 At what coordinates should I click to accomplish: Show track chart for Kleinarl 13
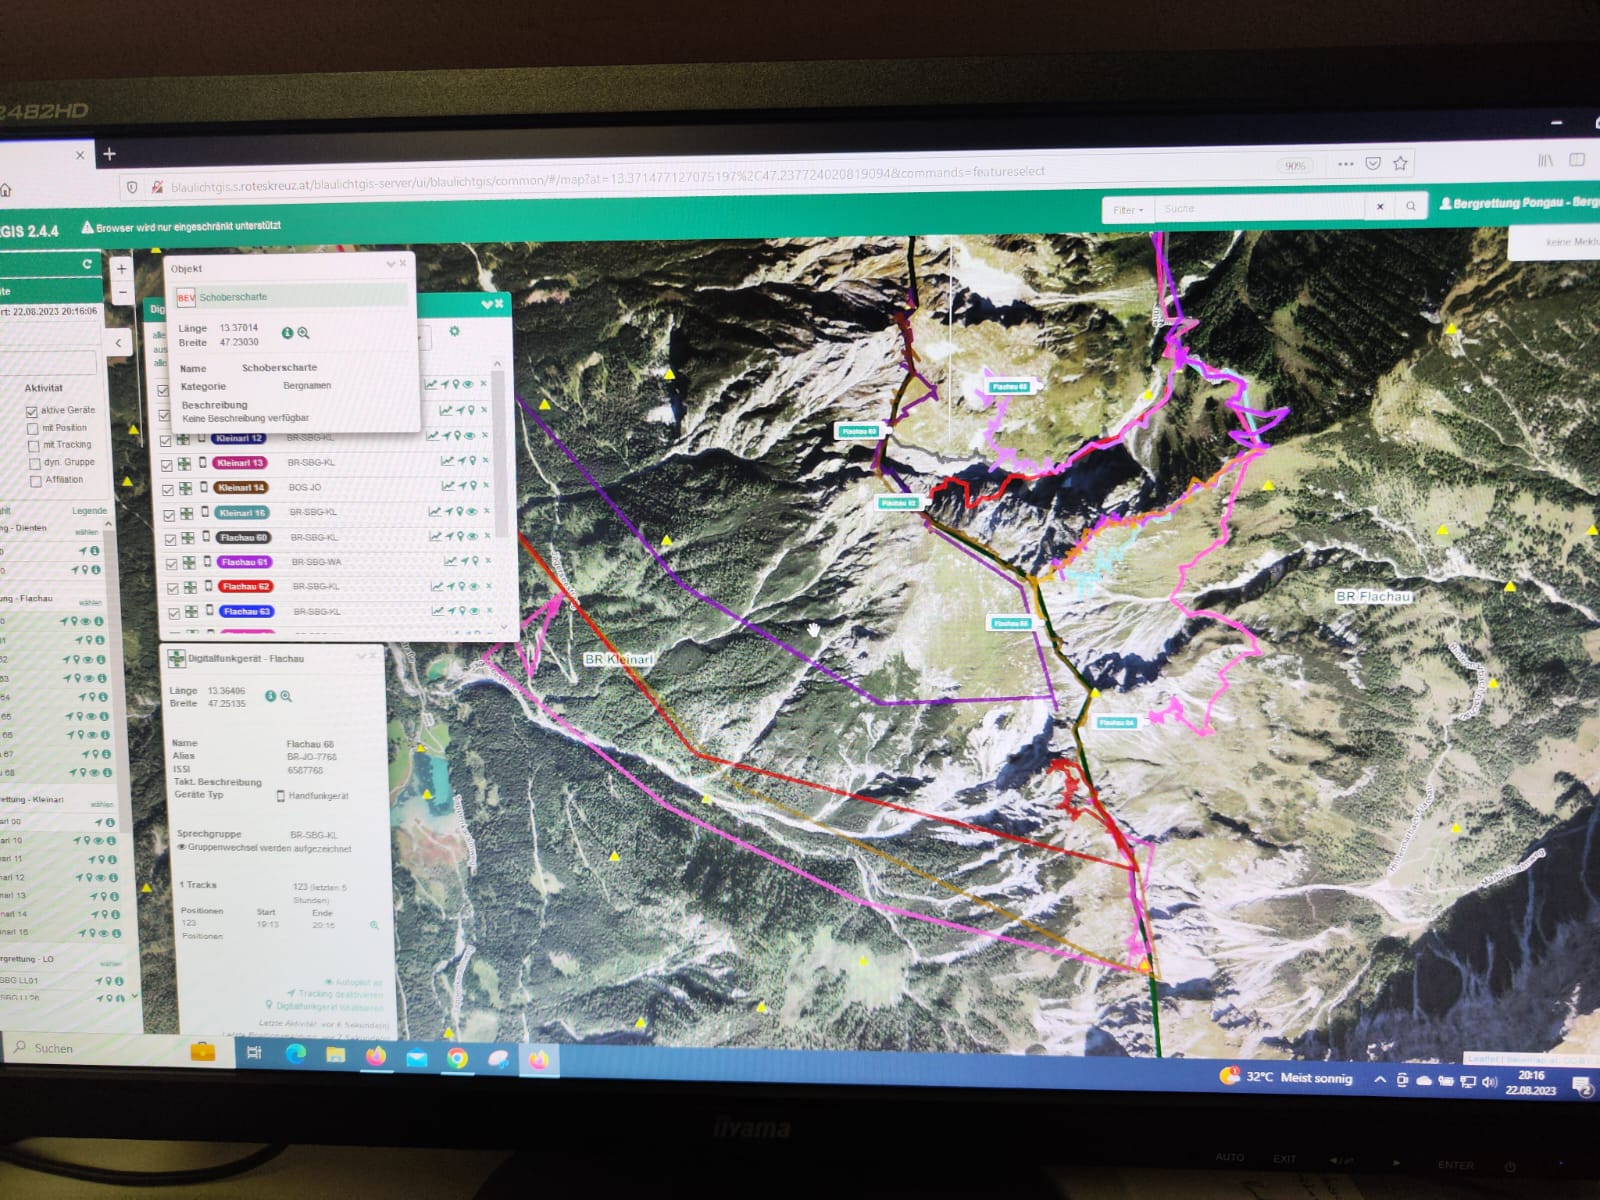[x=447, y=460]
